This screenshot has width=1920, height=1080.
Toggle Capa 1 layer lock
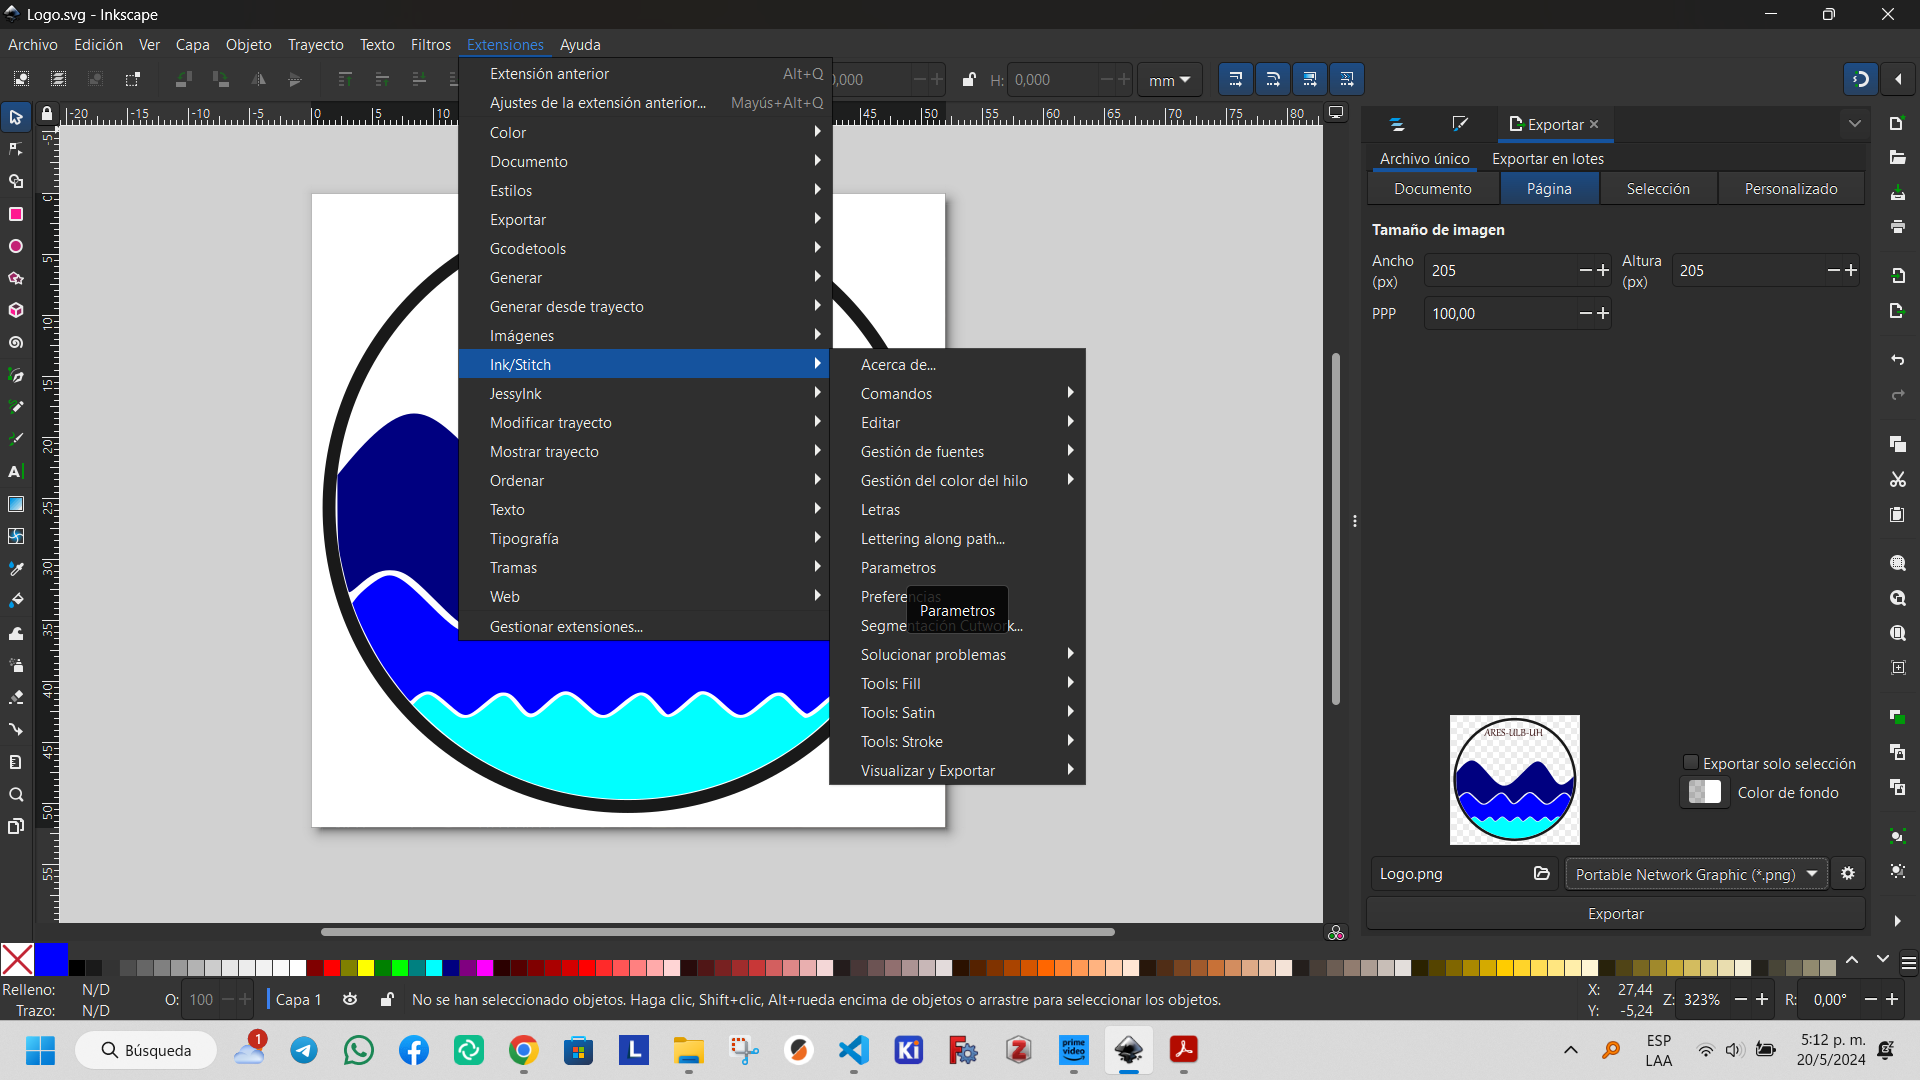point(387,999)
